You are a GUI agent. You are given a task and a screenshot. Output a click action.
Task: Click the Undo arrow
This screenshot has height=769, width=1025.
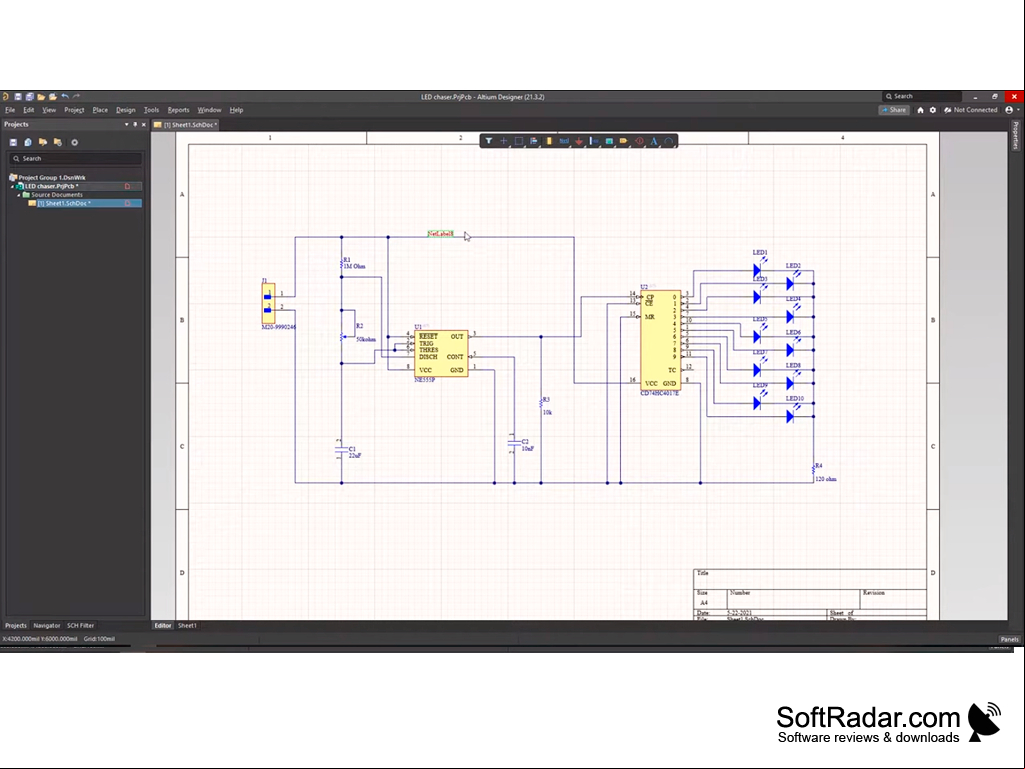pos(65,97)
